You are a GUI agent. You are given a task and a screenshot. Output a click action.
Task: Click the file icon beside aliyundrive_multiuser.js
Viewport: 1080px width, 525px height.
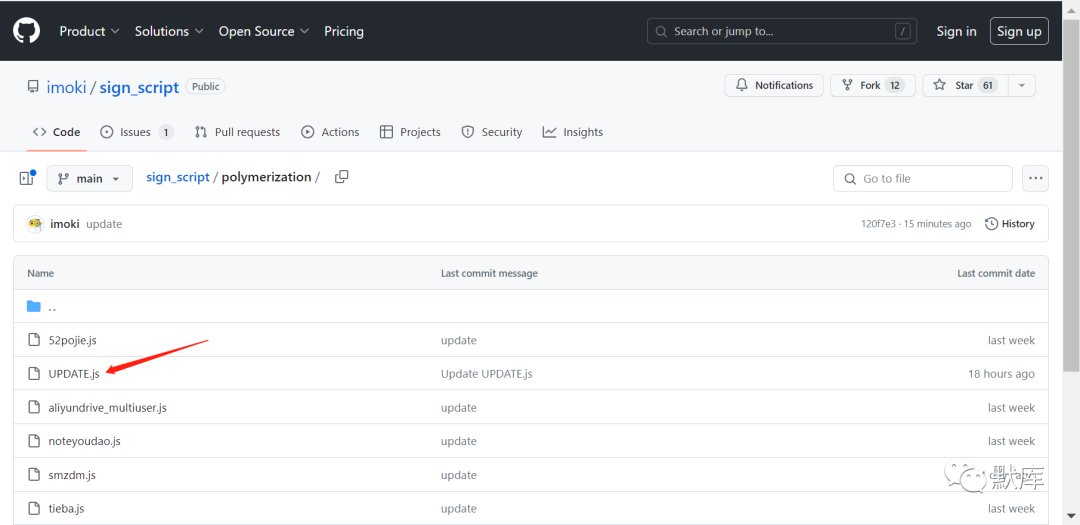[34, 407]
